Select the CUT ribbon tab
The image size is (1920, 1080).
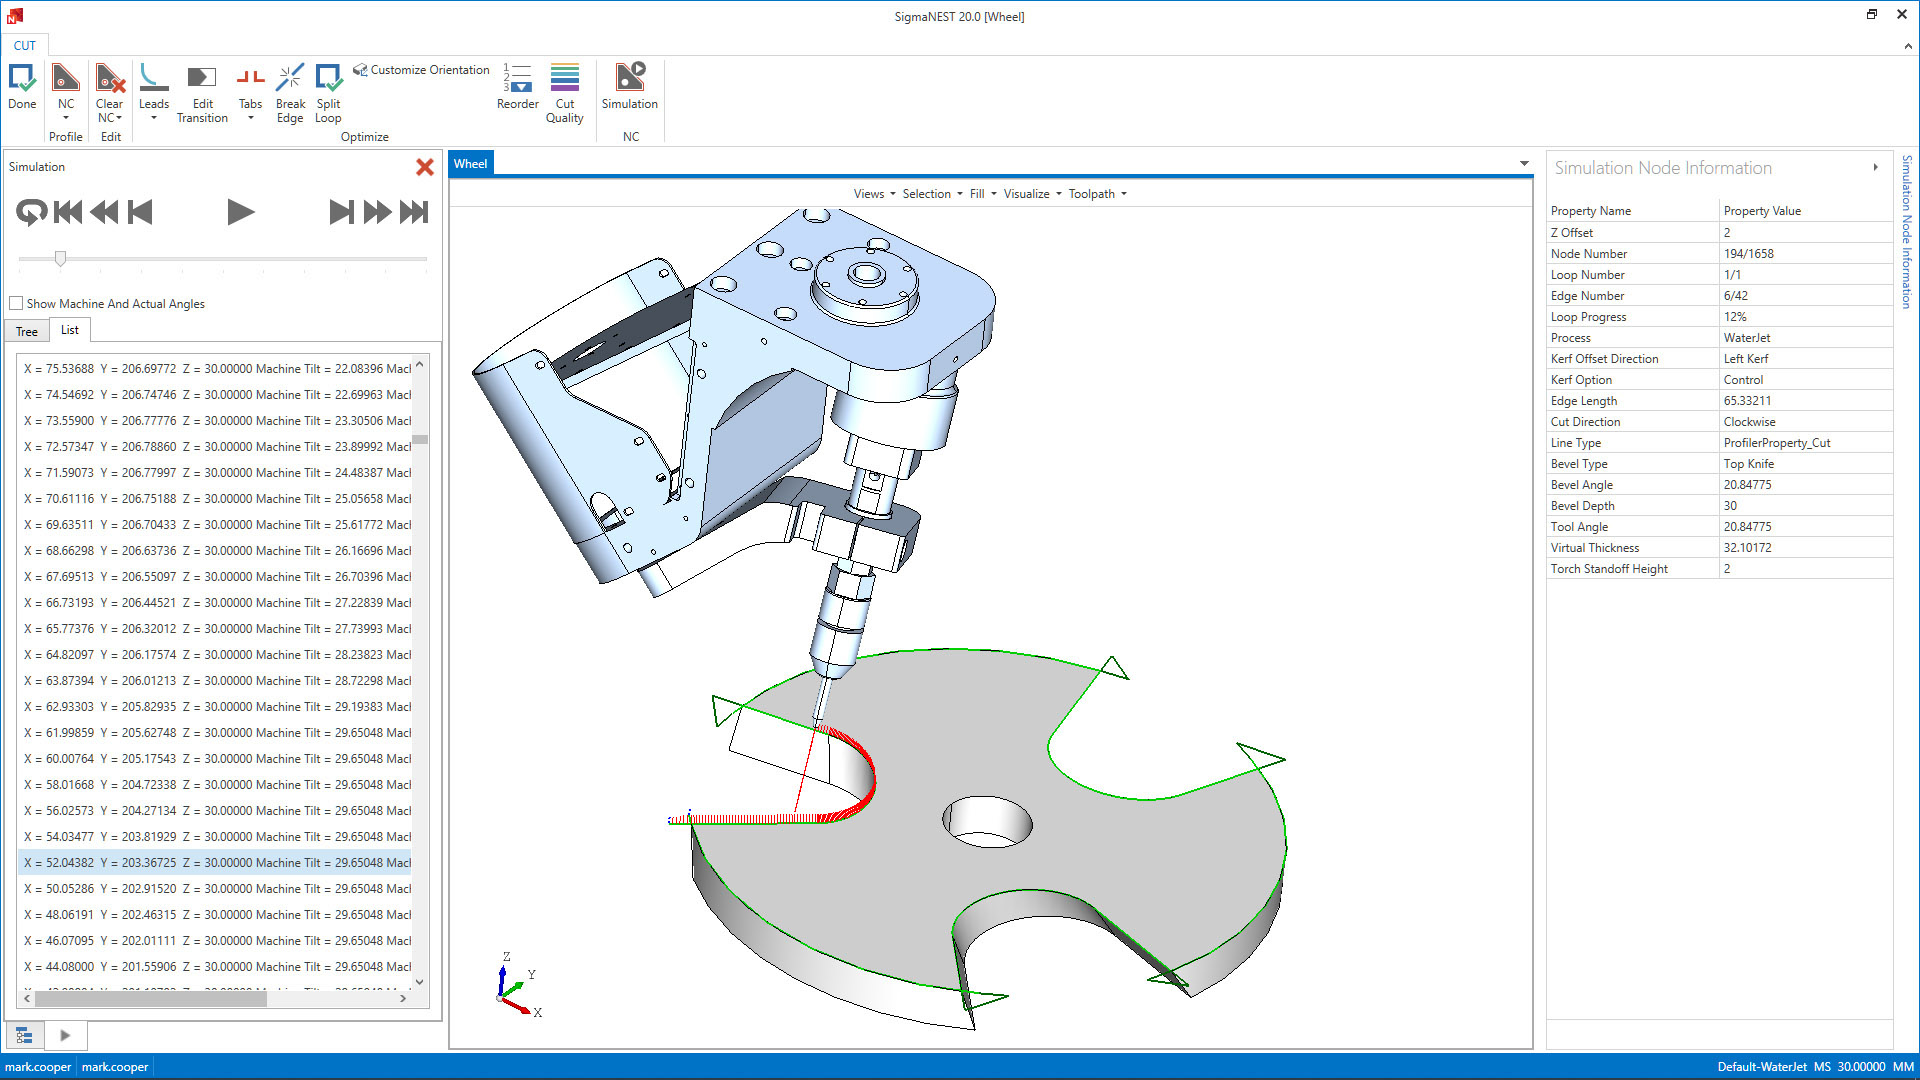(25, 45)
